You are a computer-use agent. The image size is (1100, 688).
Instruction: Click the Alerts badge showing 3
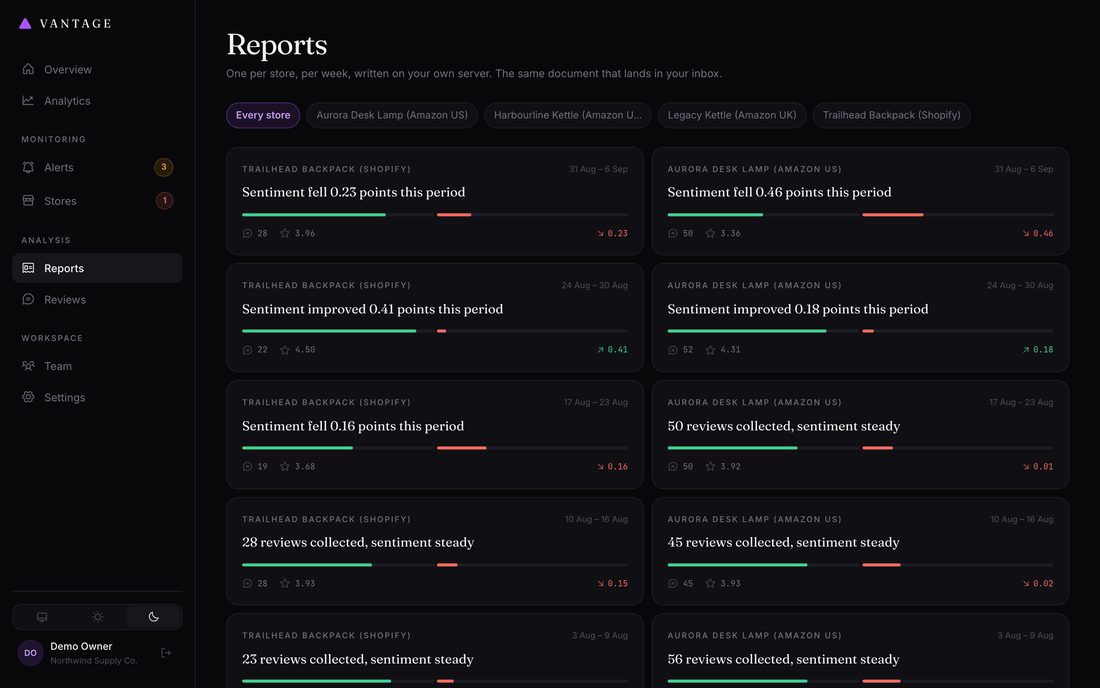point(163,167)
